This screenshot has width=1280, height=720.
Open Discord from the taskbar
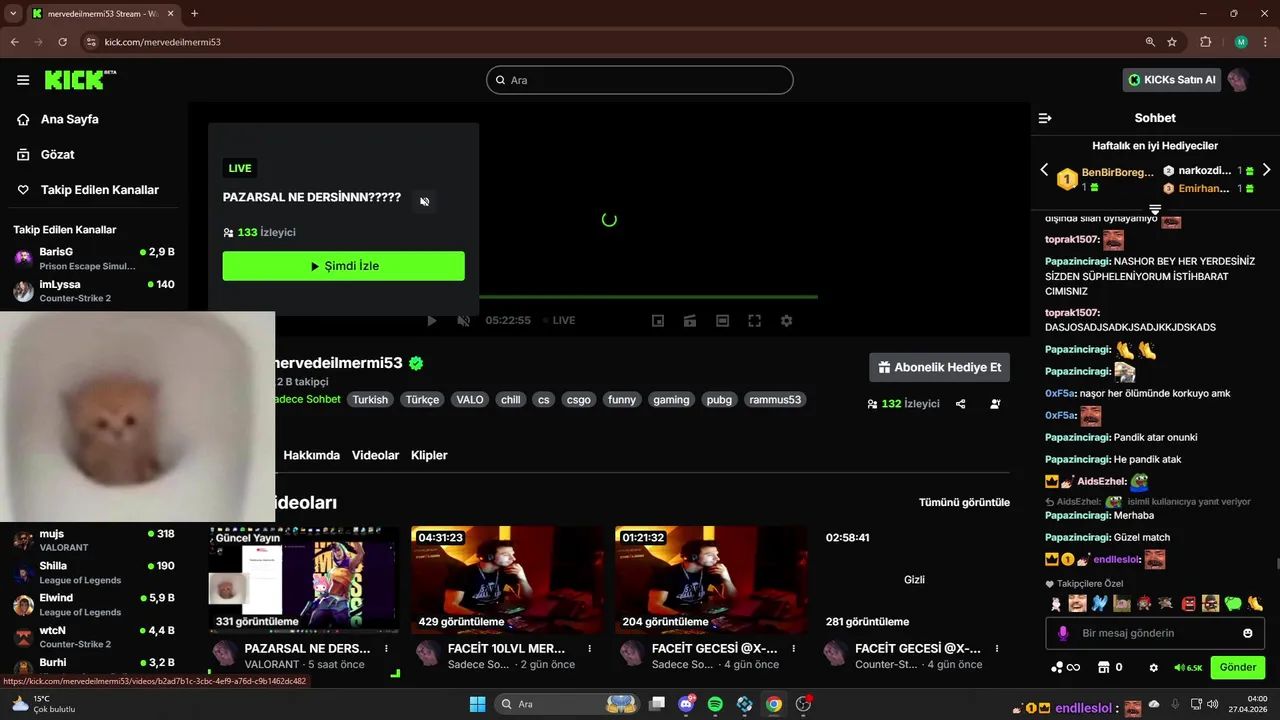pos(686,704)
